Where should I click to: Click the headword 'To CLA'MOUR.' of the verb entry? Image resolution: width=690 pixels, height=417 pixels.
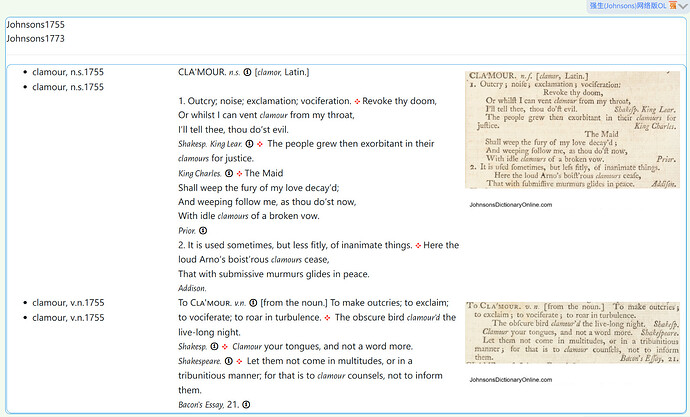205,303
